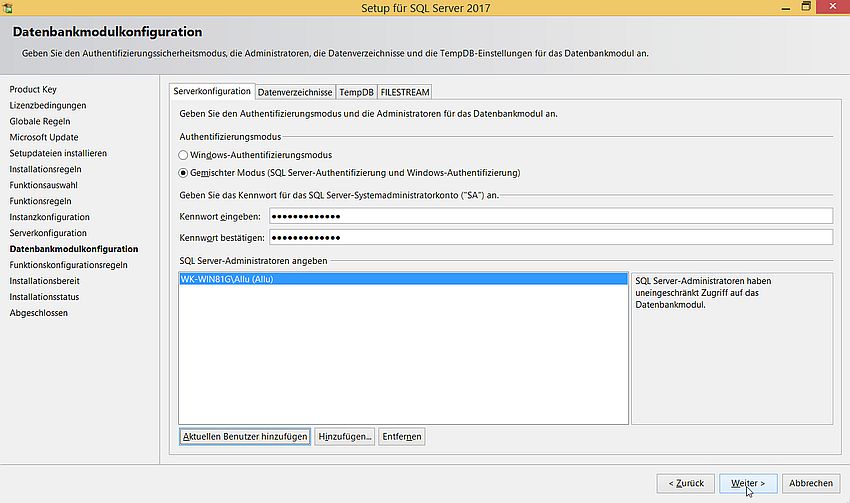Image resolution: width=850 pixels, height=503 pixels.
Task: Click Funktionsregeln step in sidebar
Action: click(x=40, y=201)
